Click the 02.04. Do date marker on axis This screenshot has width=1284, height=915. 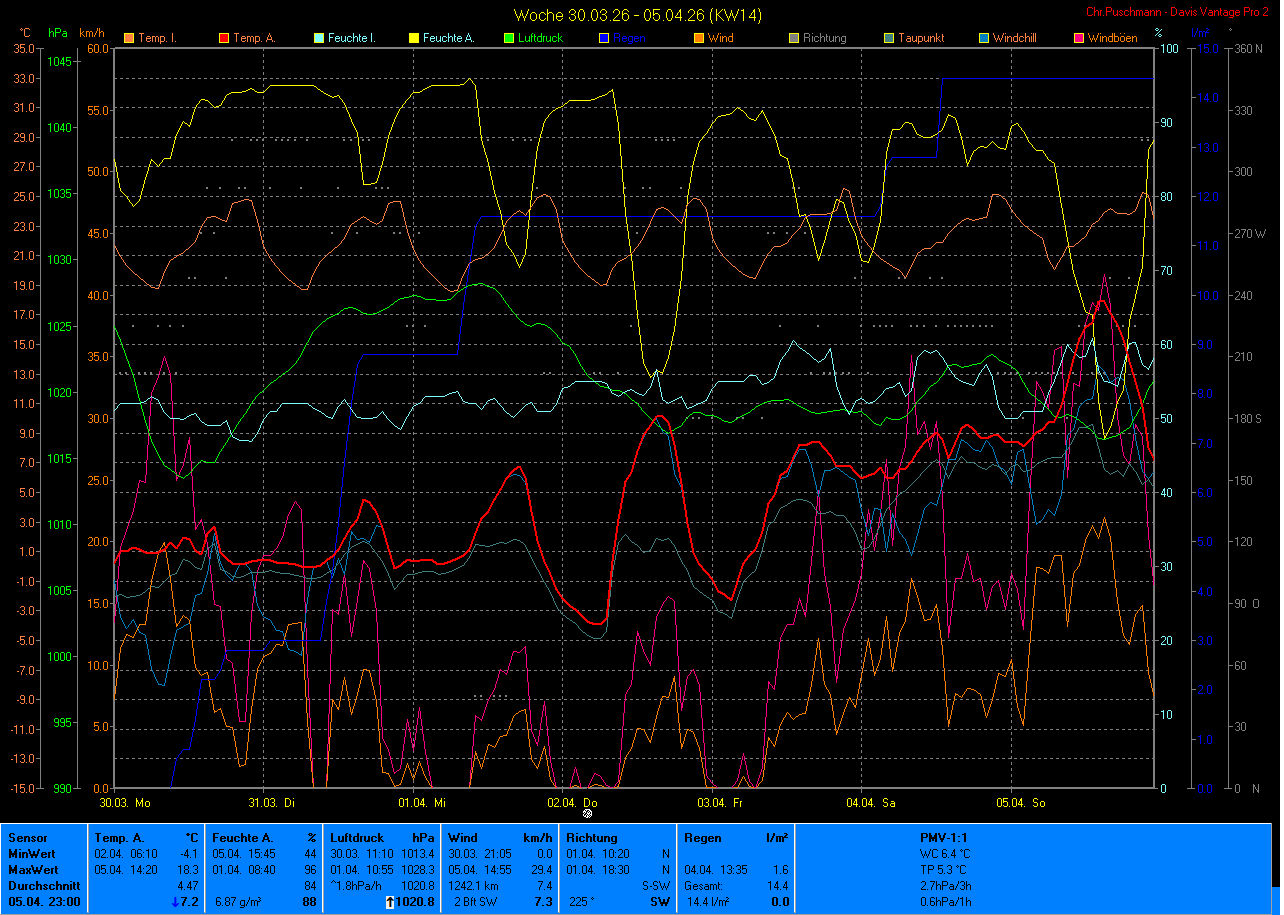tap(572, 802)
